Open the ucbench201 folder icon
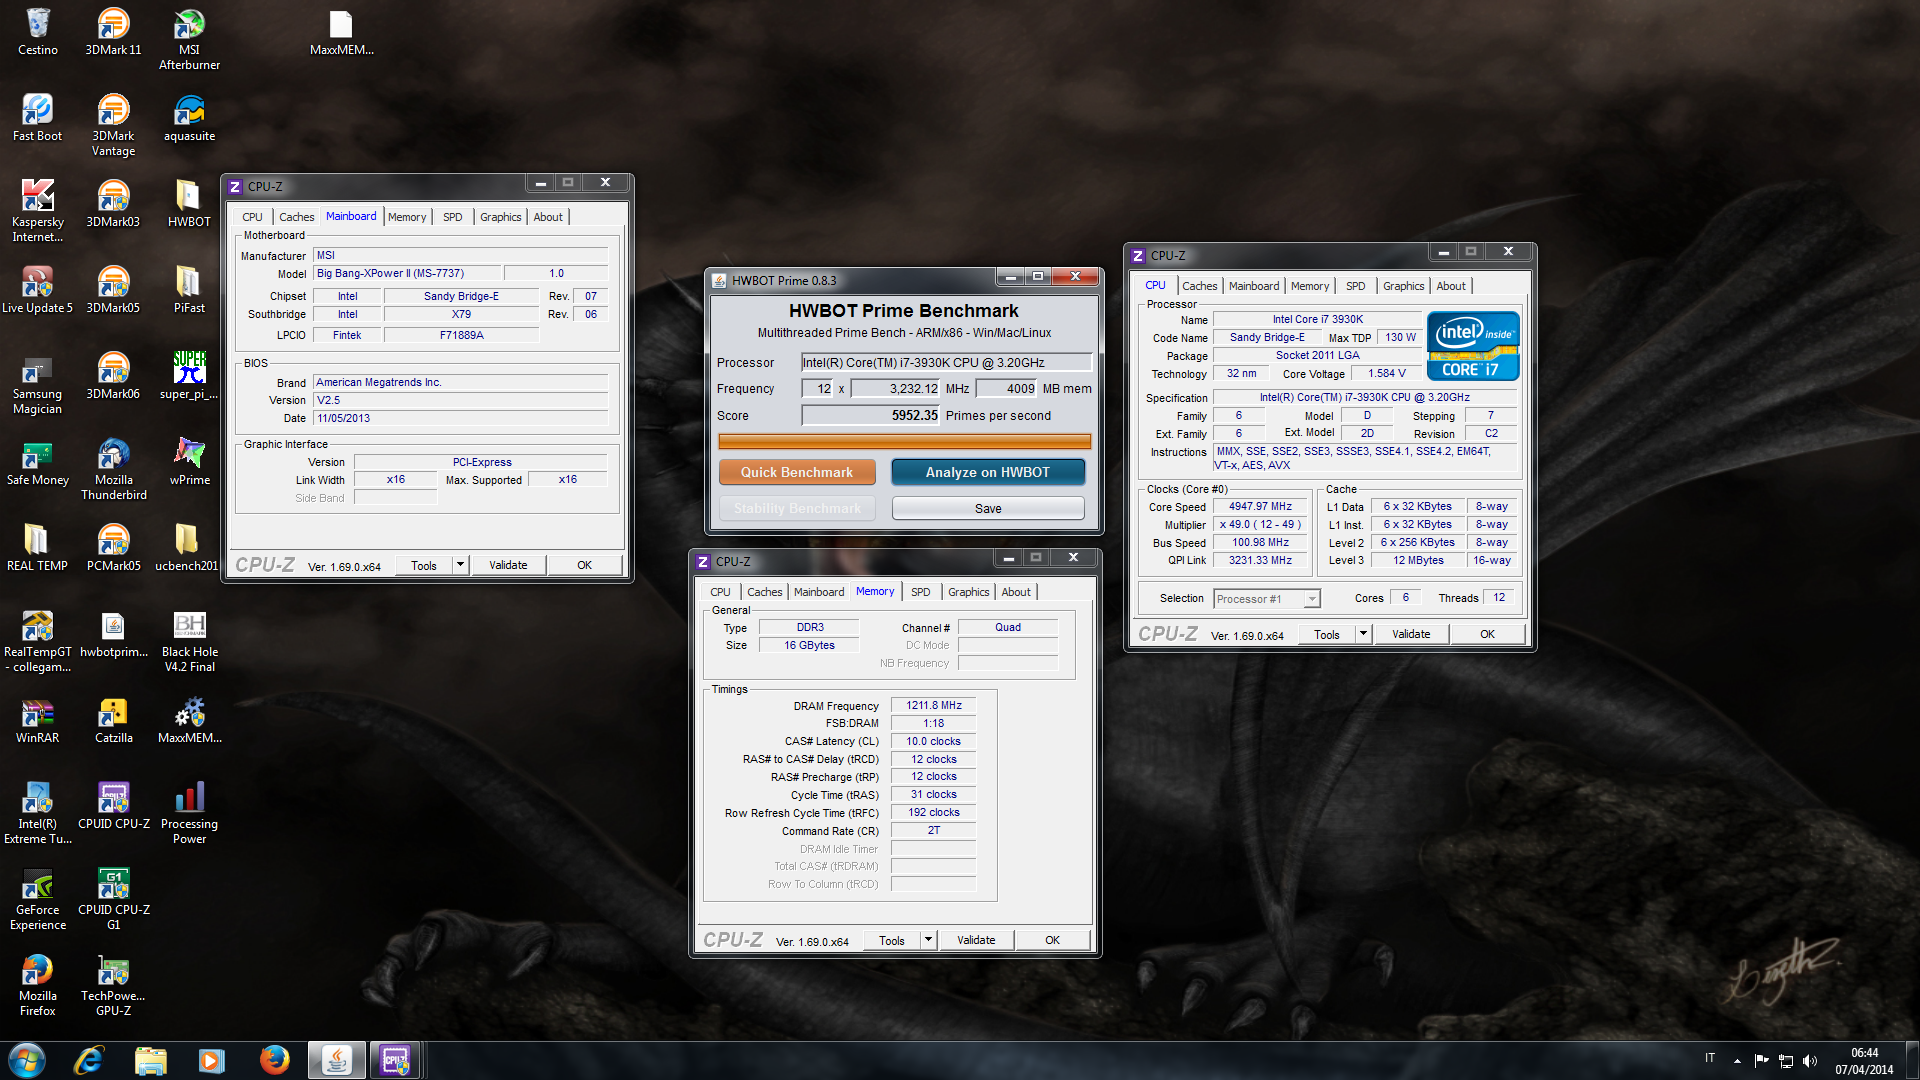 click(187, 547)
